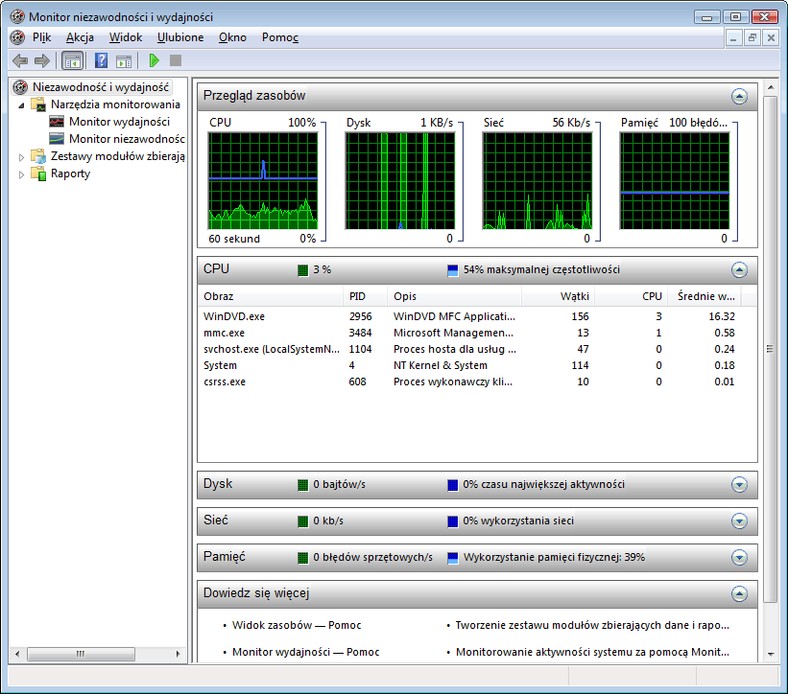Click the CPU usage graph
The height and width of the screenshot is (694, 788).
(262, 180)
